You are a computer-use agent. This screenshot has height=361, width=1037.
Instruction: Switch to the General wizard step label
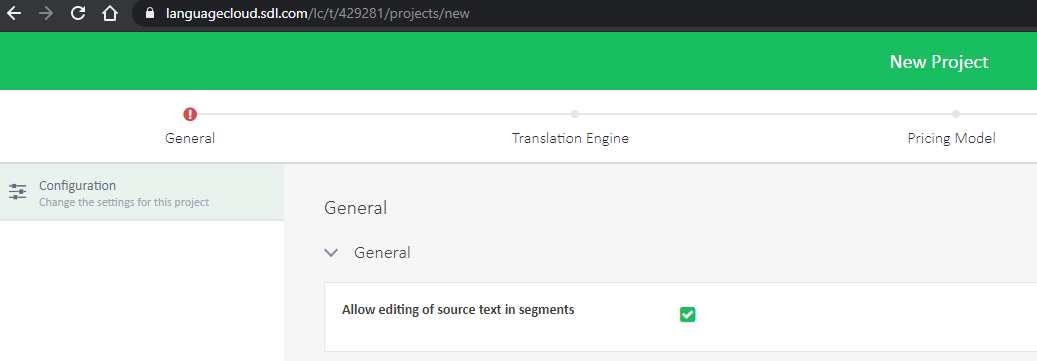[190, 138]
